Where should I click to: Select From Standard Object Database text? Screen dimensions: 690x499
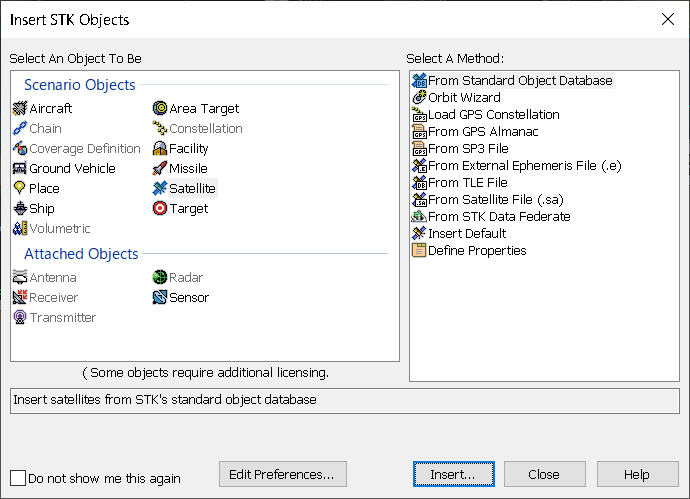tap(520, 81)
